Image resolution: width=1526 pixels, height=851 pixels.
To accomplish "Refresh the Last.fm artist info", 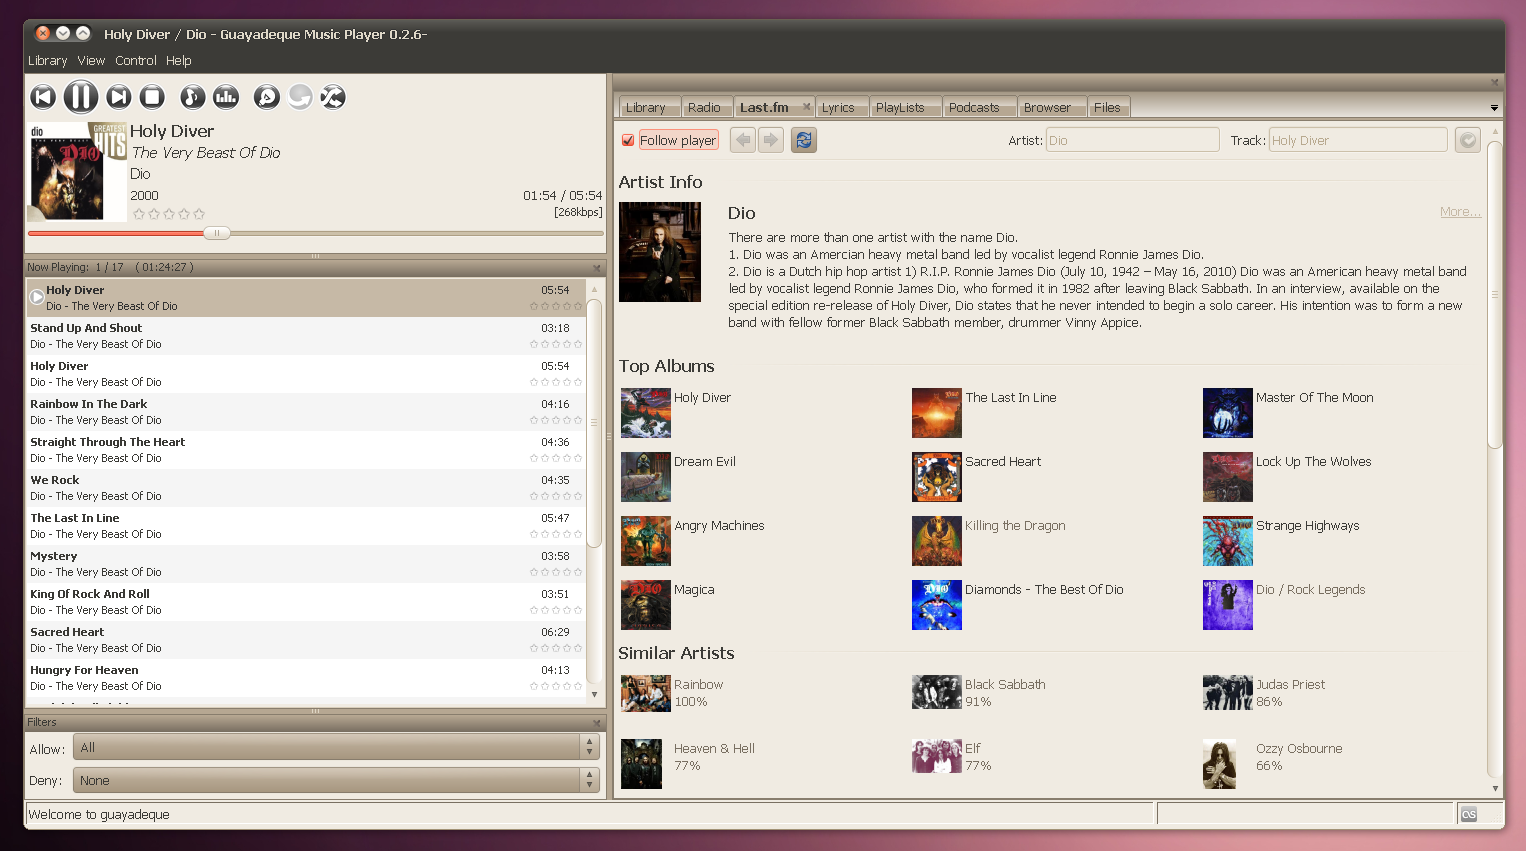I will click(804, 140).
